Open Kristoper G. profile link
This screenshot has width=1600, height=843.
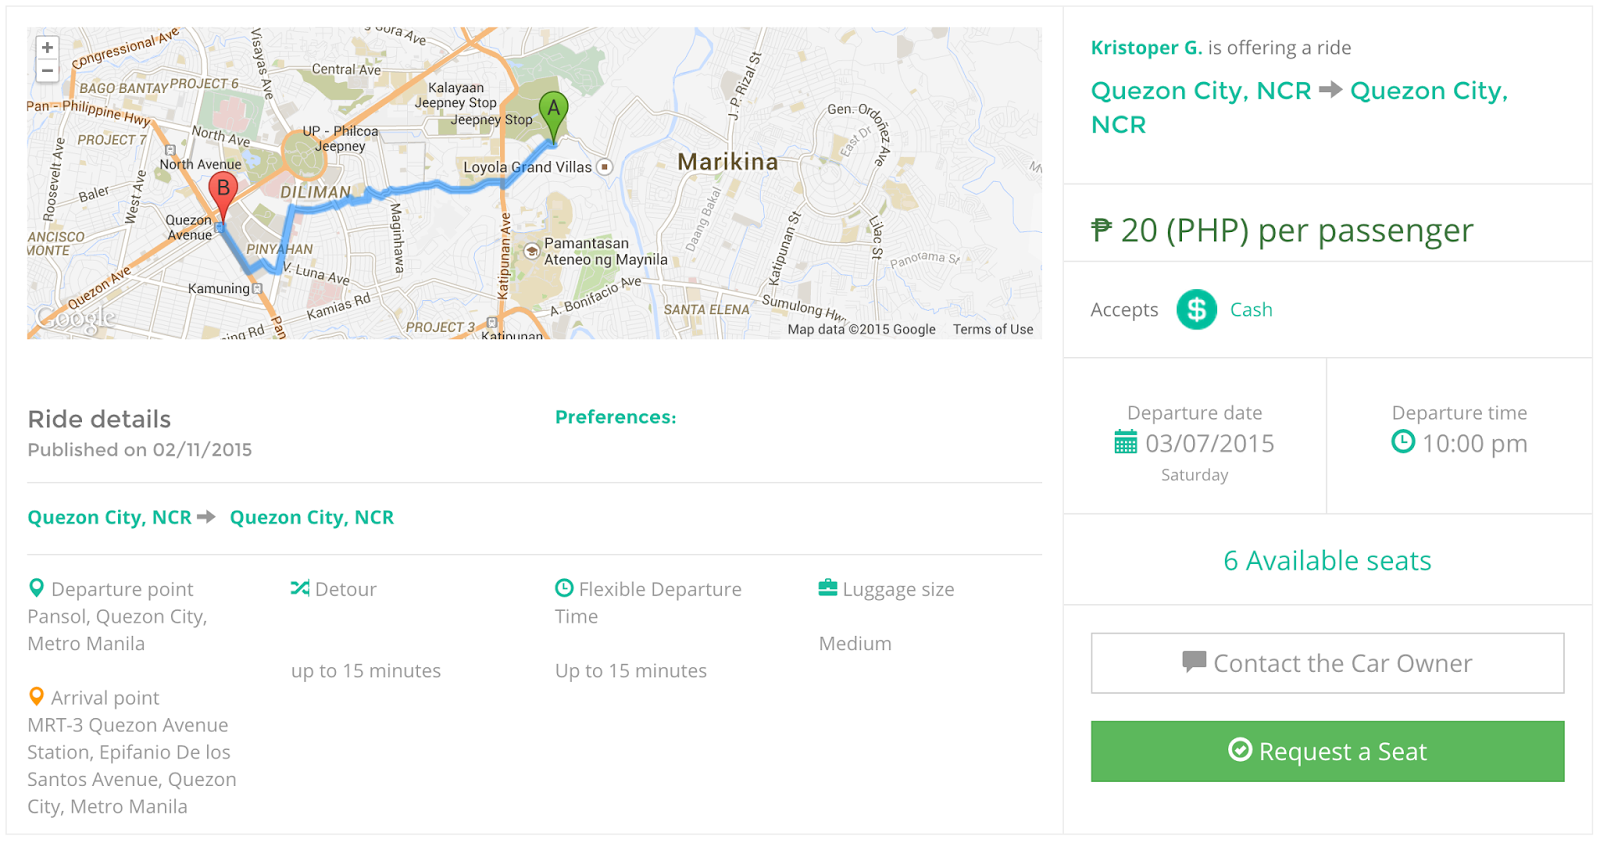tap(1146, 47)
